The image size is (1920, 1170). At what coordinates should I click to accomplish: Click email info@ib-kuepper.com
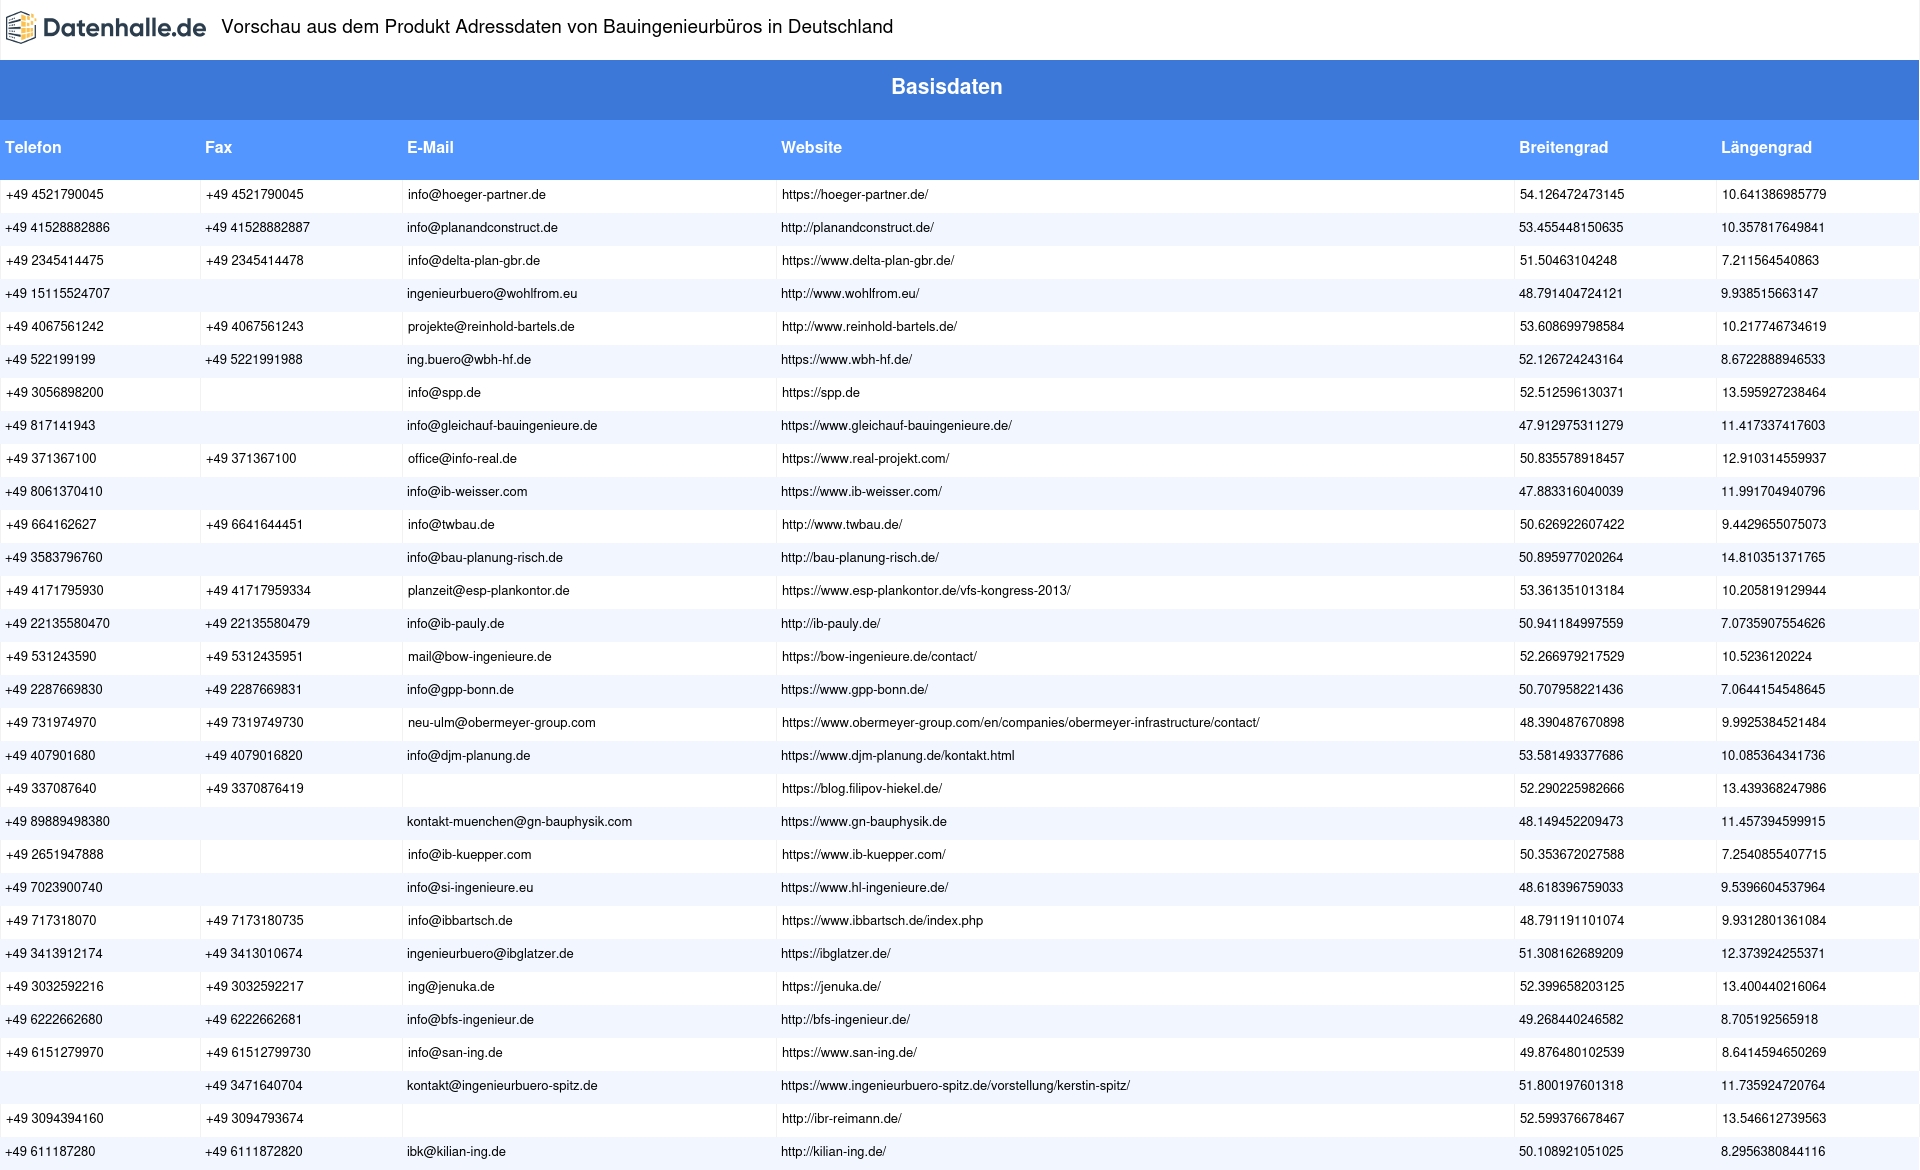(470, 855)
